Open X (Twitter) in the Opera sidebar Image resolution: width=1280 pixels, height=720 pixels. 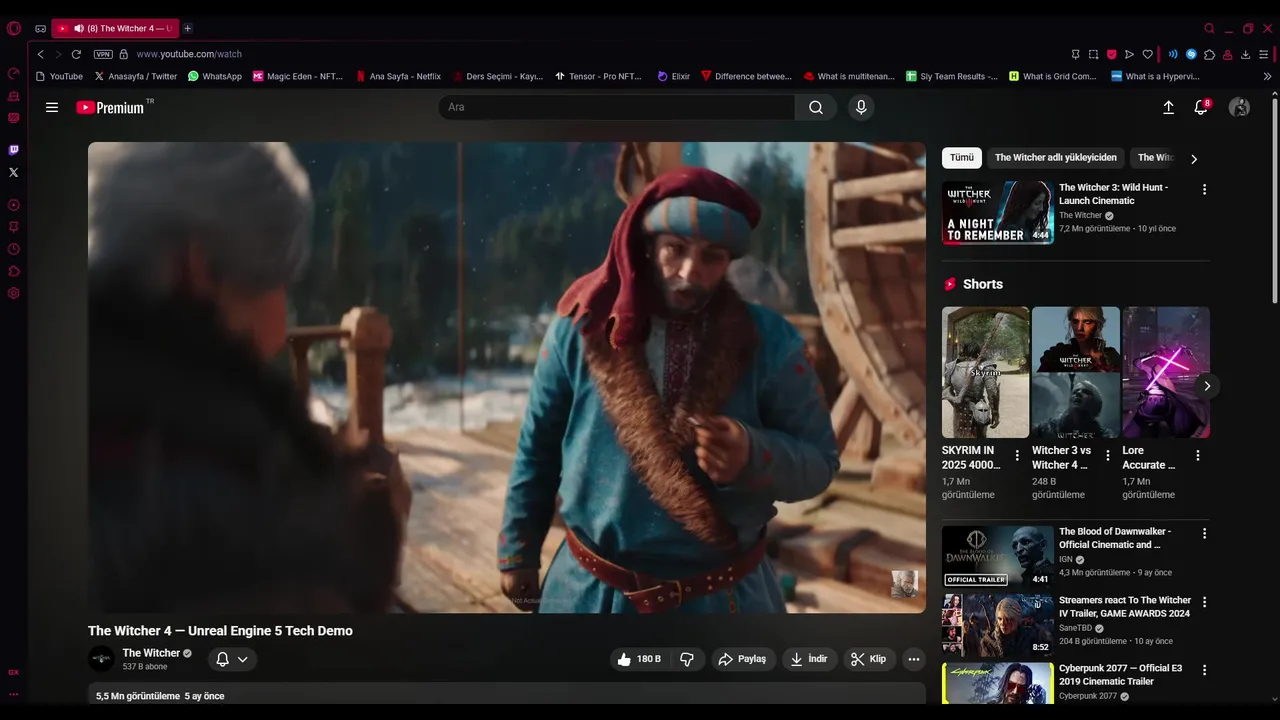[14, 172]
